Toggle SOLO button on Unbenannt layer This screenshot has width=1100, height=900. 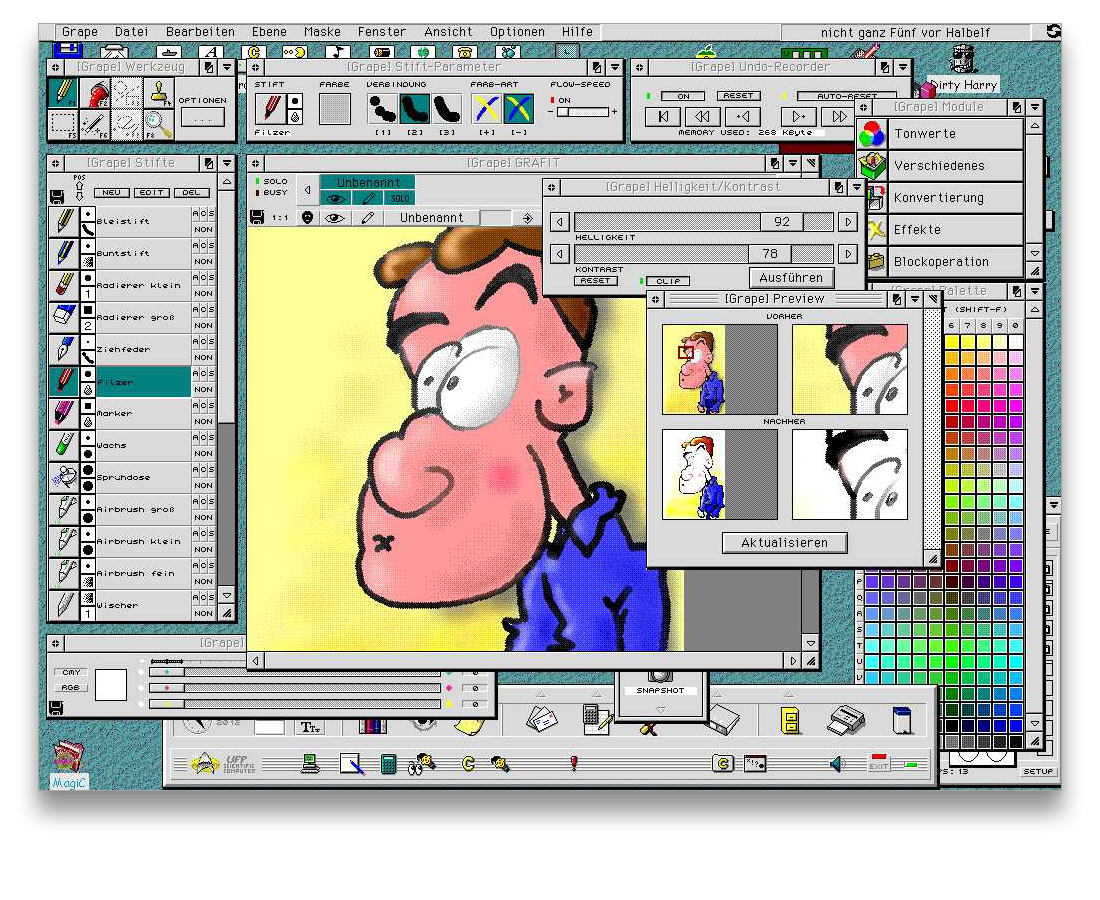(x=400, y=199)
